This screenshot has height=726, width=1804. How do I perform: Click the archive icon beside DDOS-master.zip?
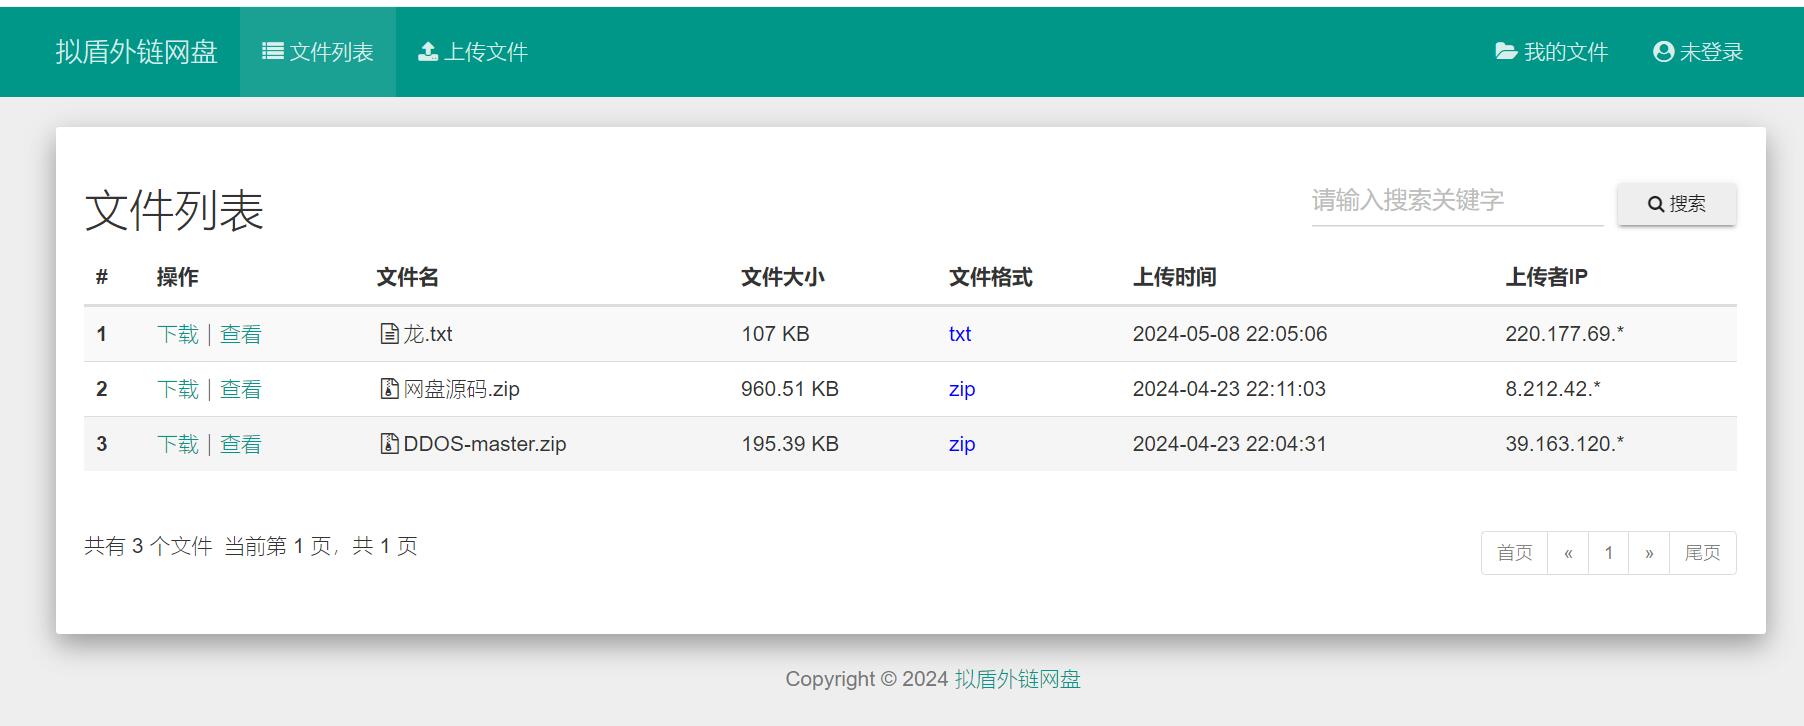[x=390, y=444]
